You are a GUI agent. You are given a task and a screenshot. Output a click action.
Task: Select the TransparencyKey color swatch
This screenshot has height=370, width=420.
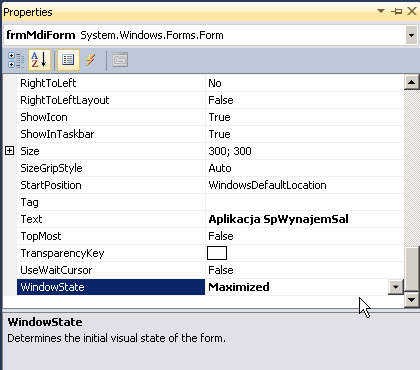(217, 253)
